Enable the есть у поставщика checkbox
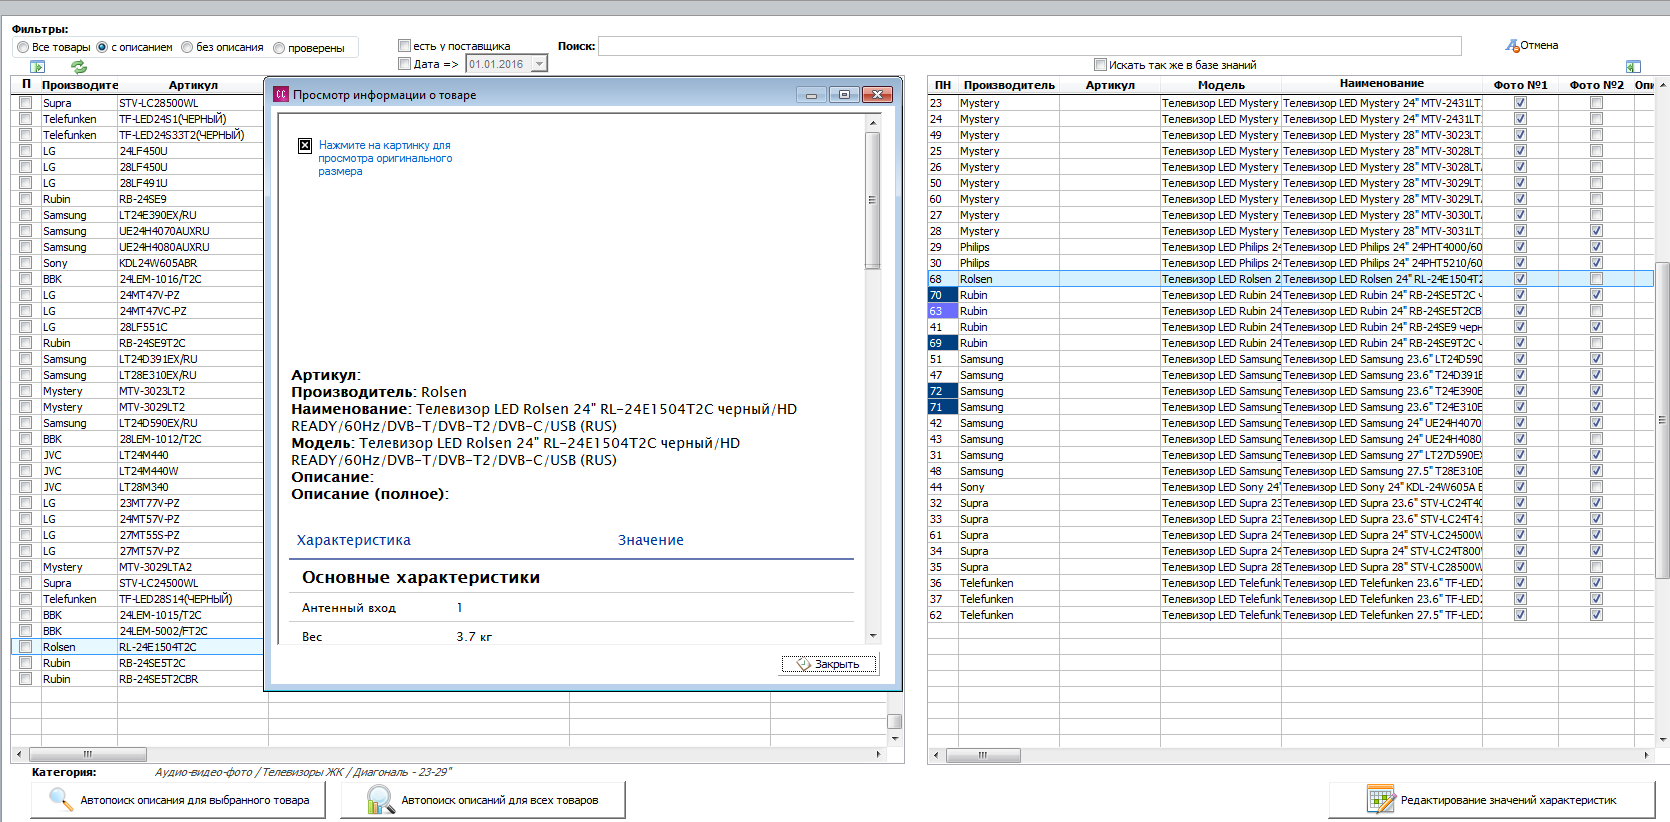This screenshot has width=1670, height=822. point(404,45)
